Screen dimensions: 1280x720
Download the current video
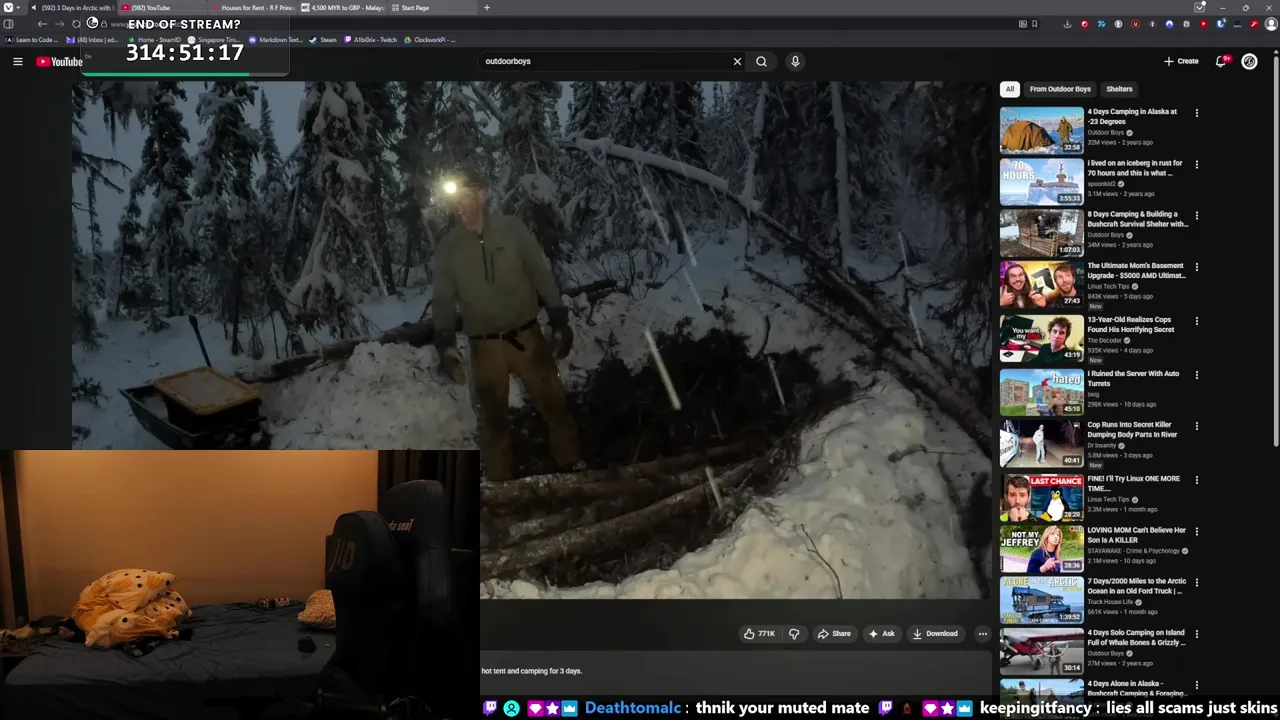tap(935, 633)
